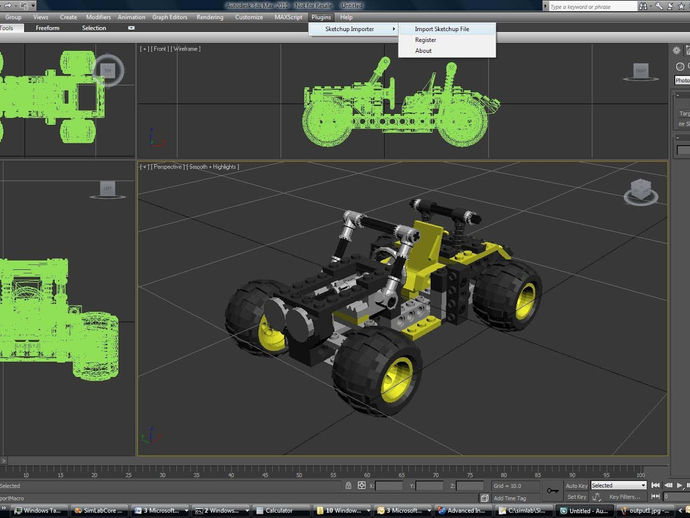
Task: Open the Create menu
Action: [x=68, y=17]
